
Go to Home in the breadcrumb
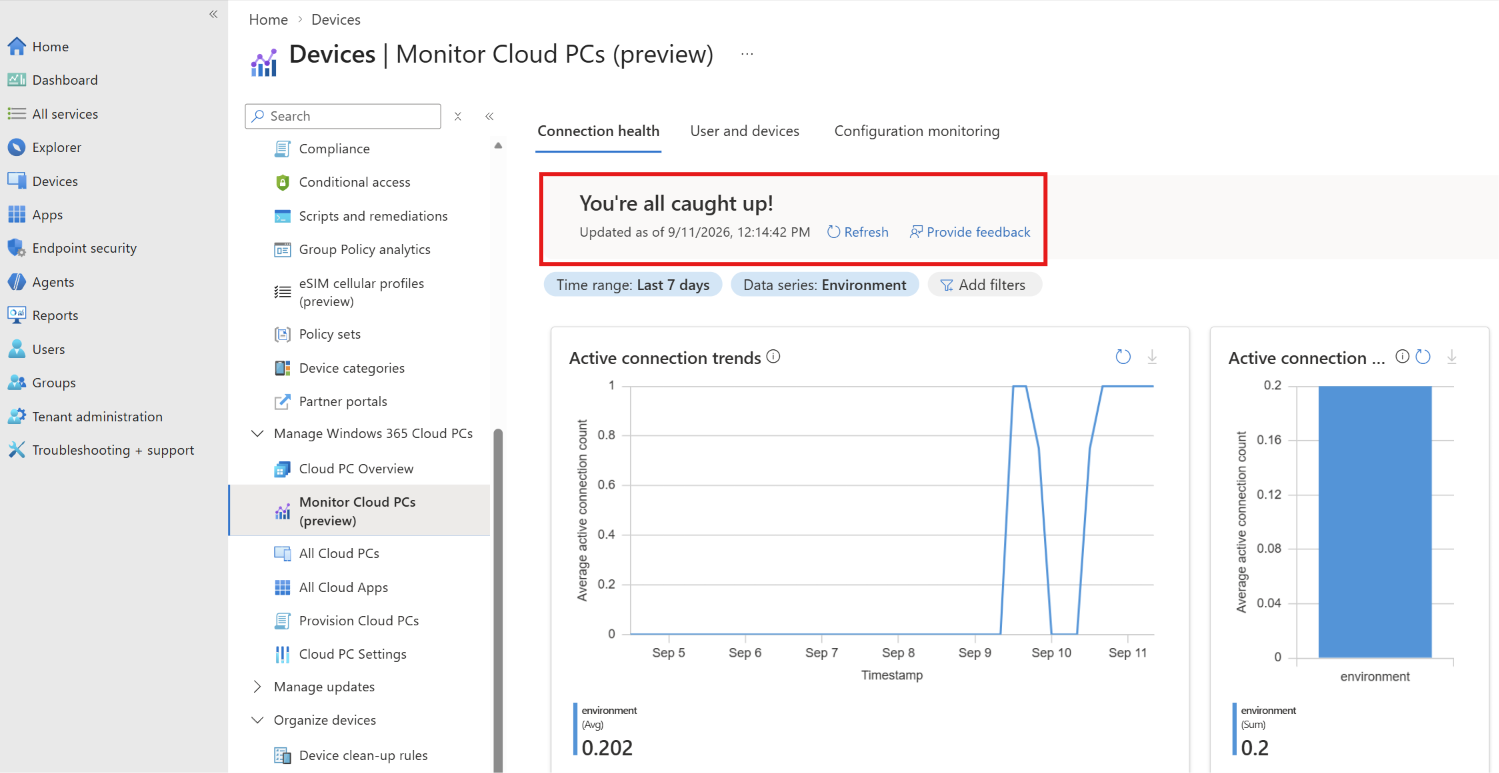[268, 19]
